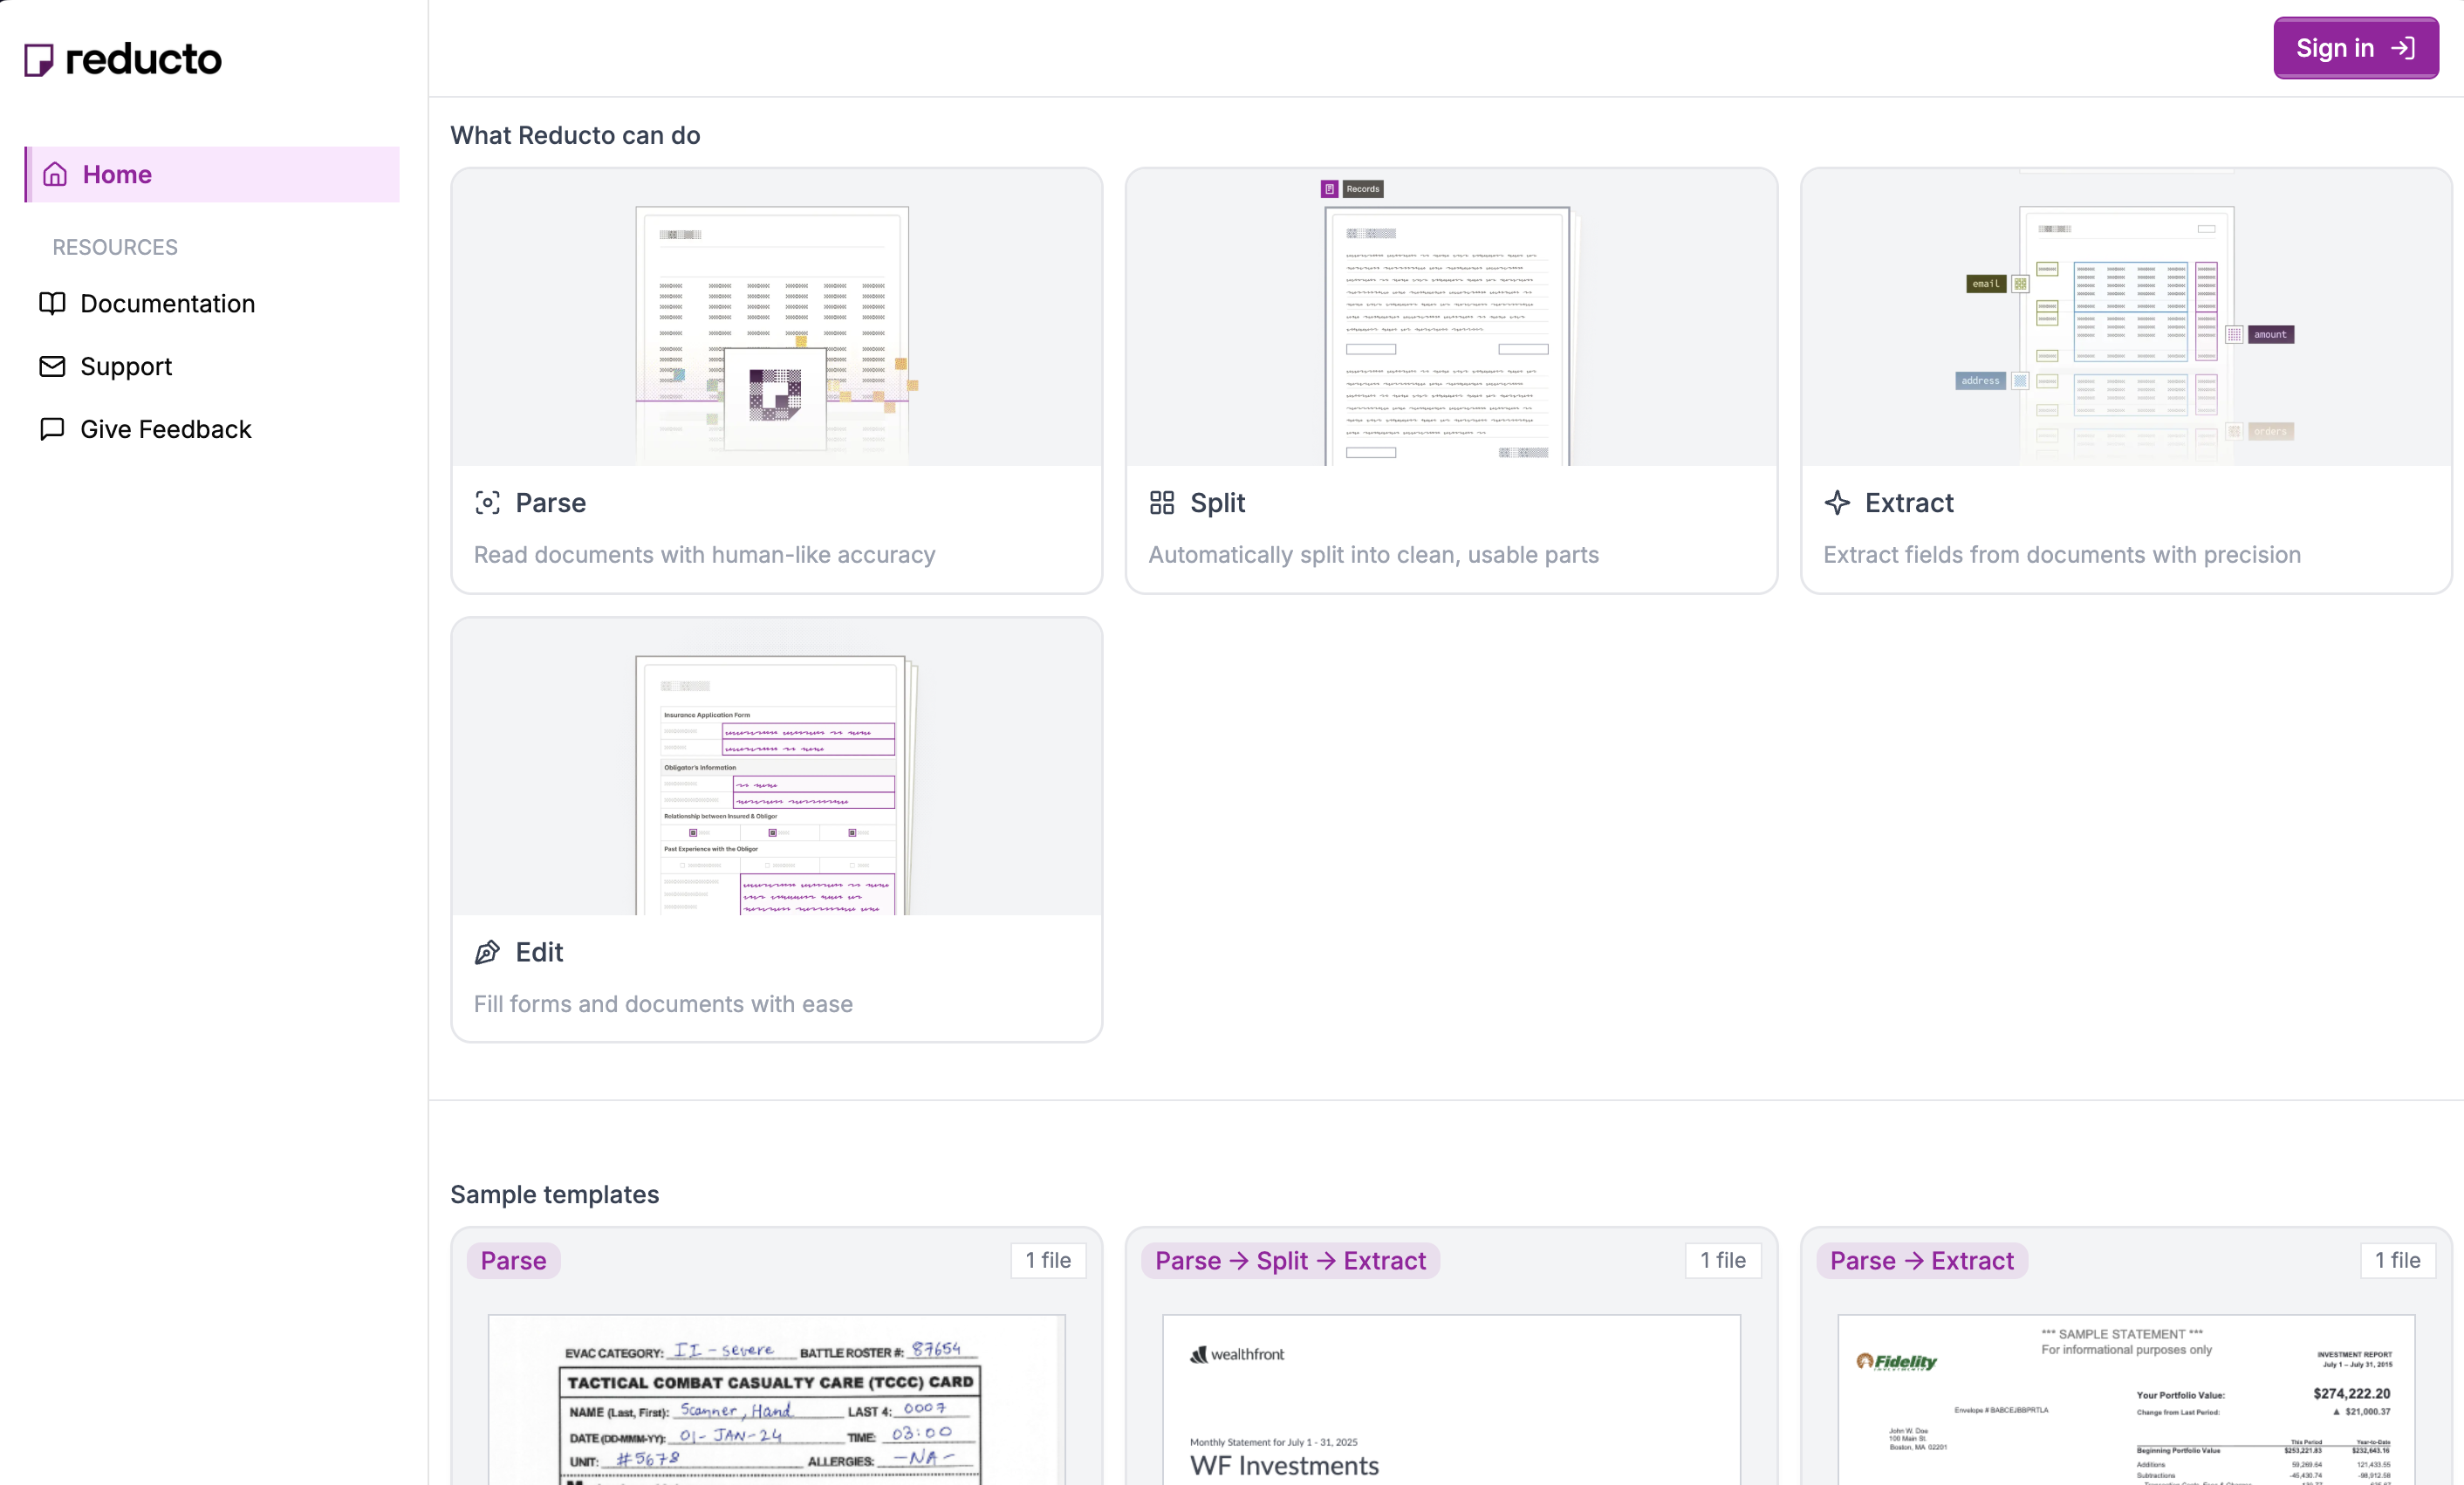2464x1485 pixels.
Task: Click the Split grid icon
Action: click(x=1161, y=503)
